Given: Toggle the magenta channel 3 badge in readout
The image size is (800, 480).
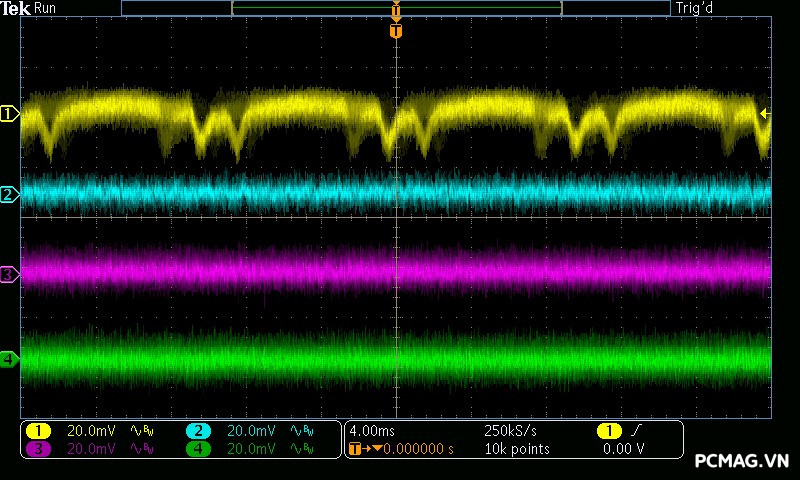Looking at the screenshot, I should [38, 449].
